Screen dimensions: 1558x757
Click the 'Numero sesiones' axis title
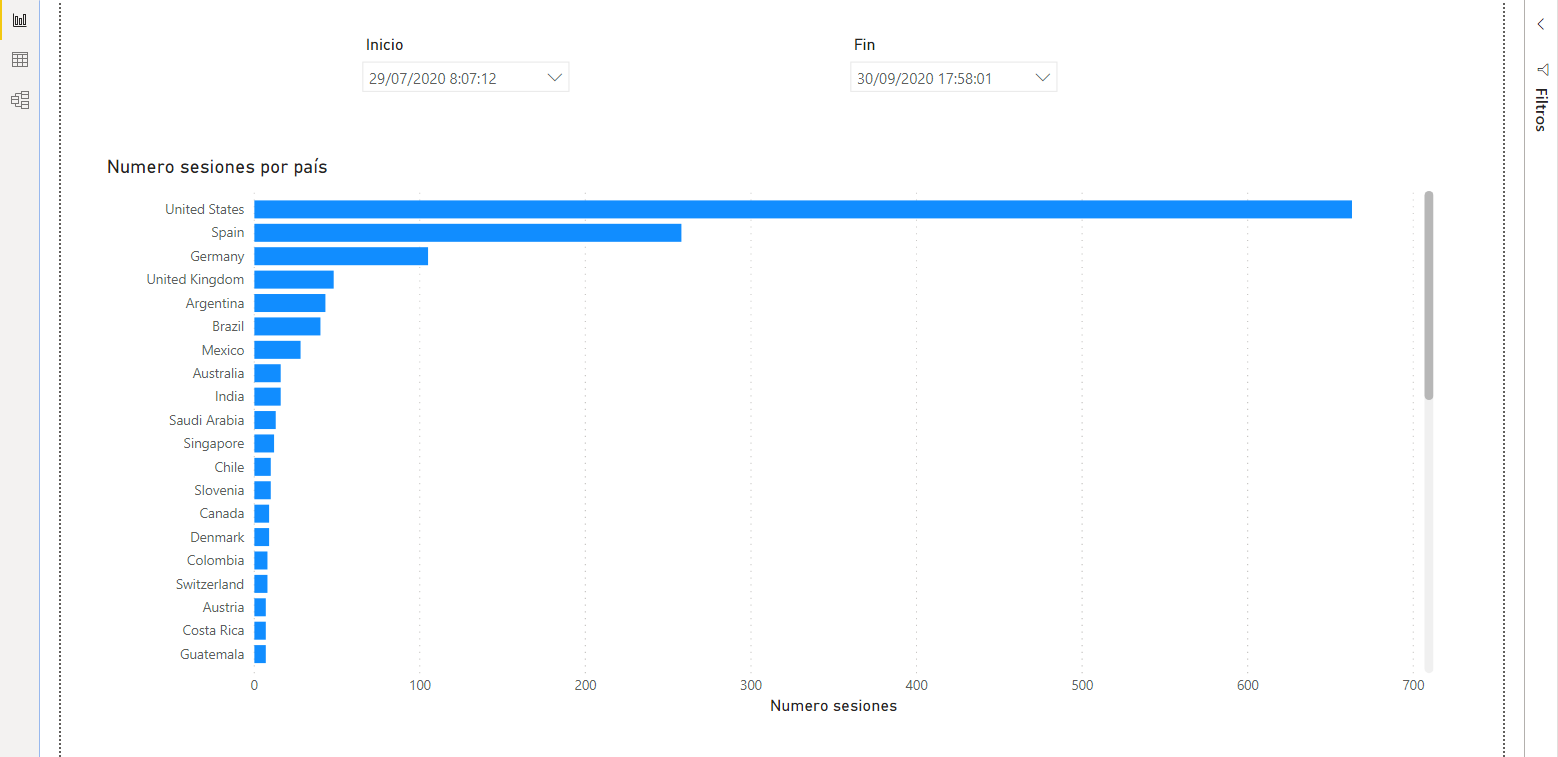(833, 705)
